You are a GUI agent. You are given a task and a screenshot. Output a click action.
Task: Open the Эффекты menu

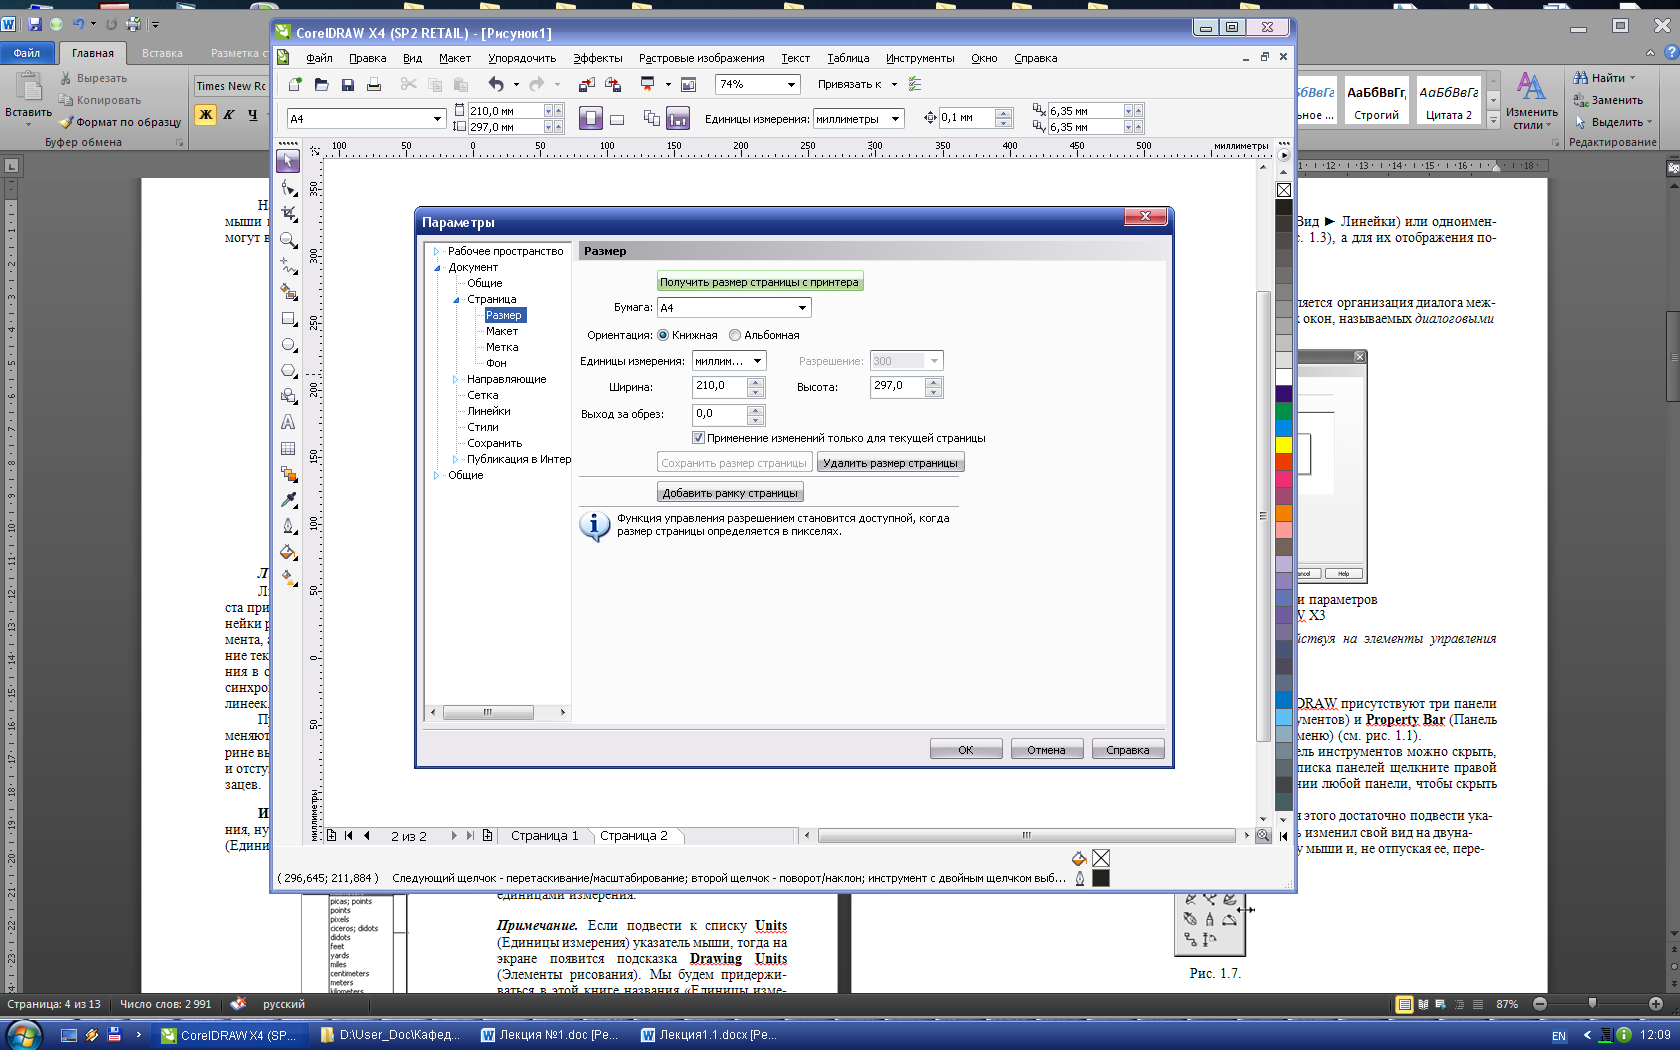(x=597, y=58)
